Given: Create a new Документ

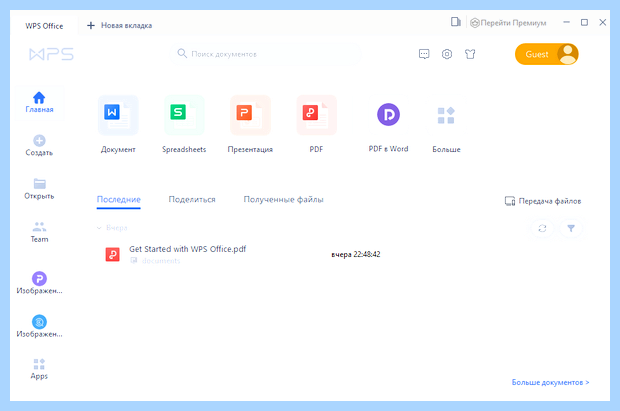Looking at the screenshot, I should coord(118,124).
